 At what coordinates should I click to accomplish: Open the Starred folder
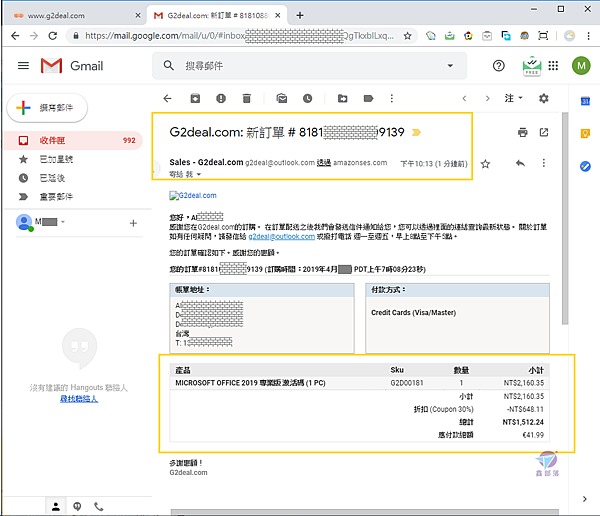(x=56, y=159)
